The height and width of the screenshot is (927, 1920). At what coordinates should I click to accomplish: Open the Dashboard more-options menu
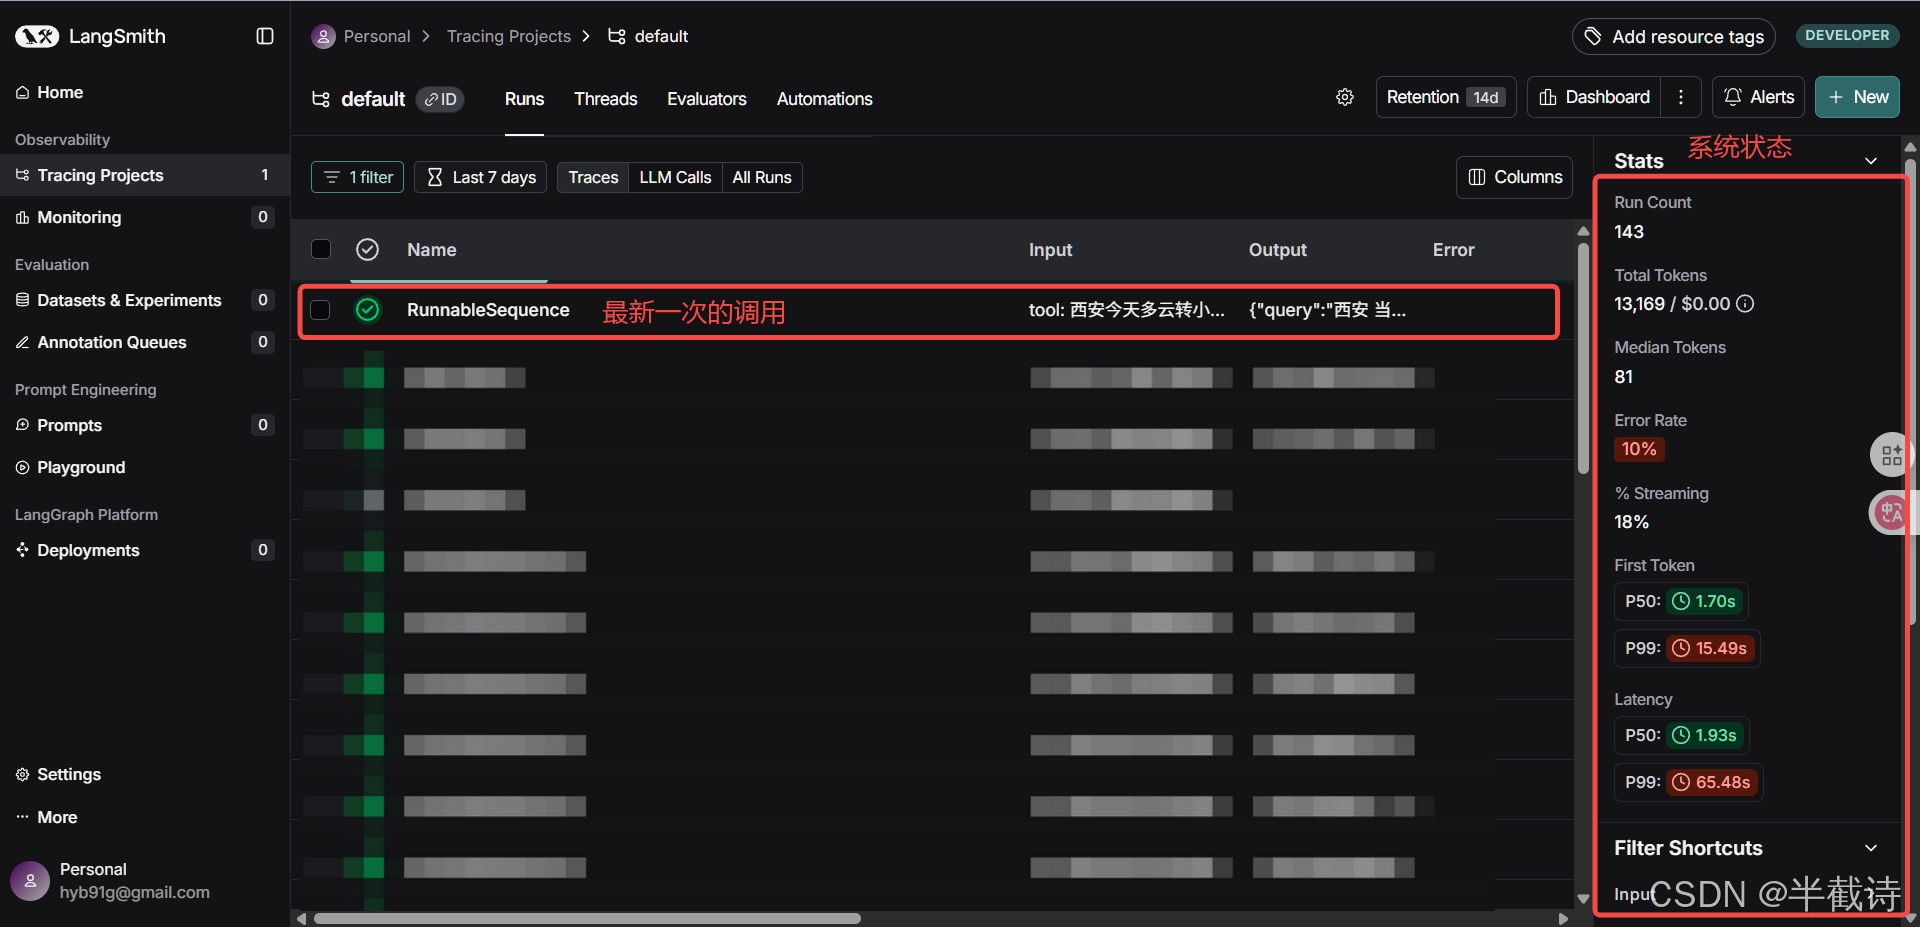[x=1681, y=97]
